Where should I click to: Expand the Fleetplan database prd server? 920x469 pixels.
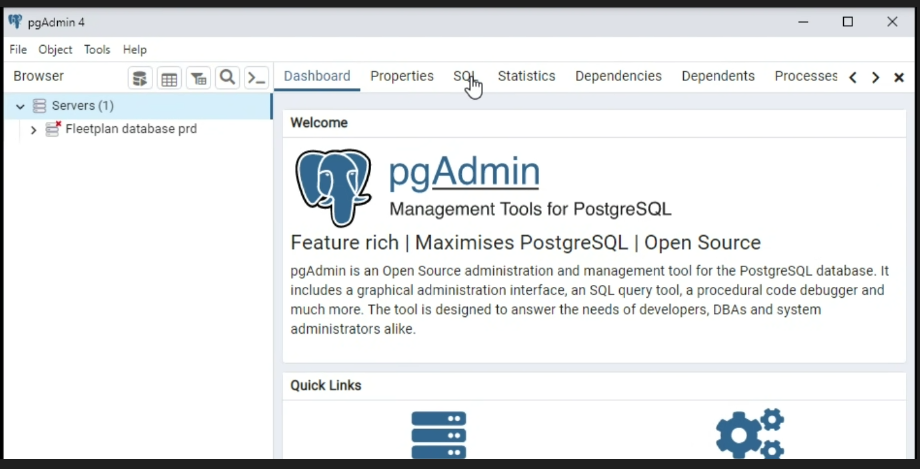(x=33, y=130)
